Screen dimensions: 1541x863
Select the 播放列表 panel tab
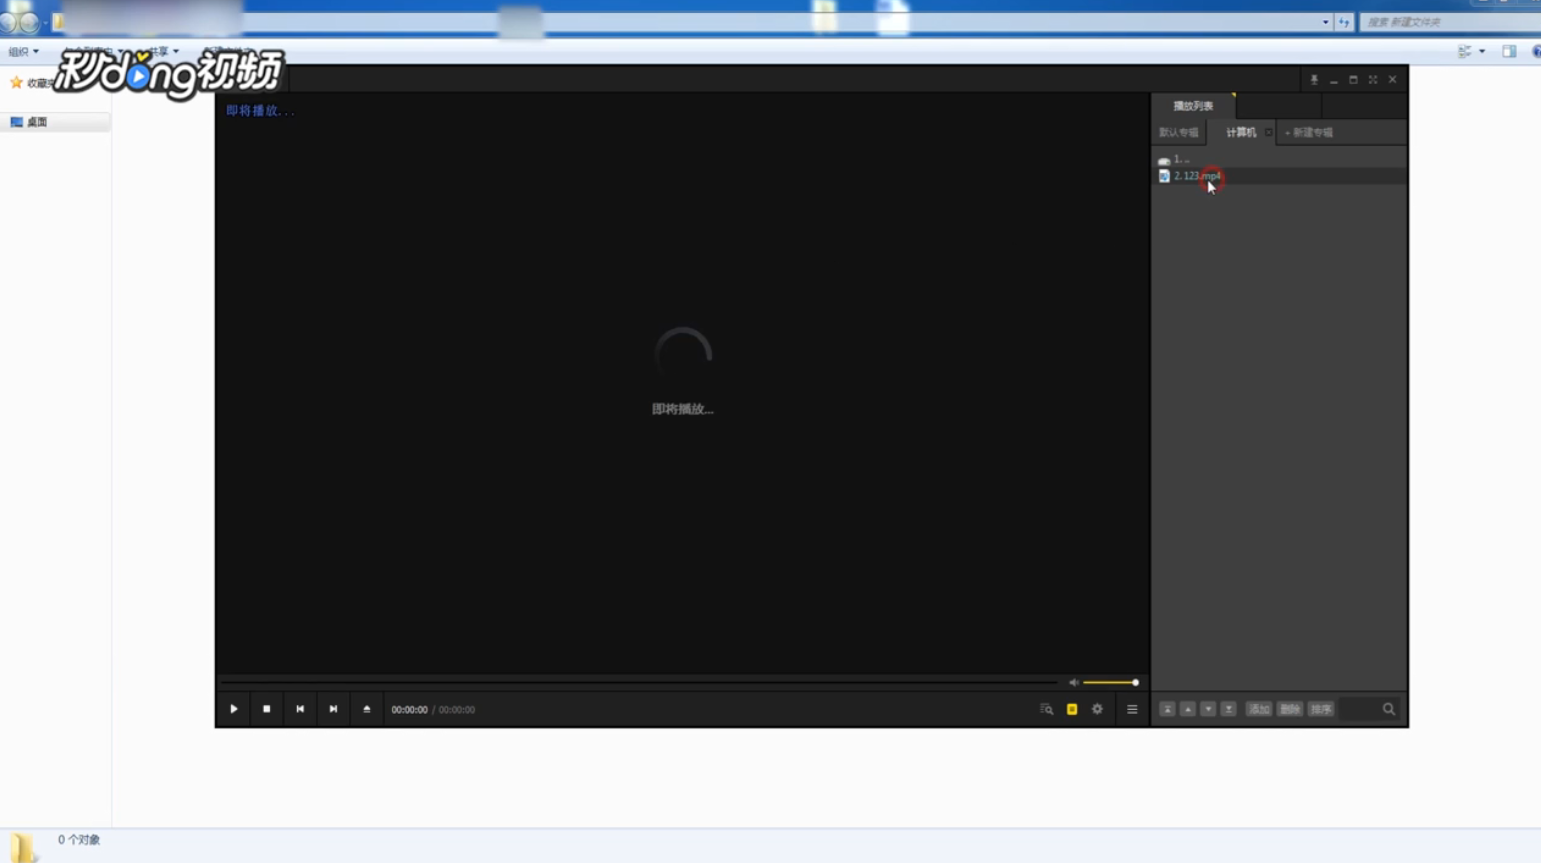(x=1193, y=106)
